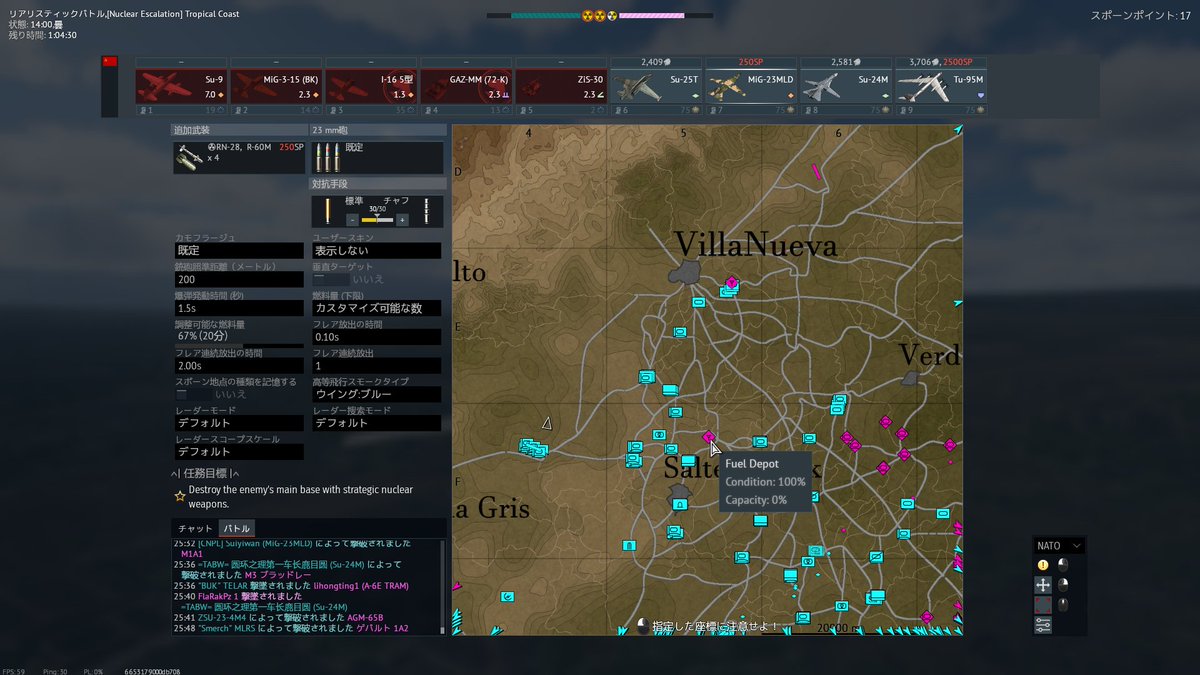Open the bomb fuse time dropdown showing 1.5s

tap(239, 308)
